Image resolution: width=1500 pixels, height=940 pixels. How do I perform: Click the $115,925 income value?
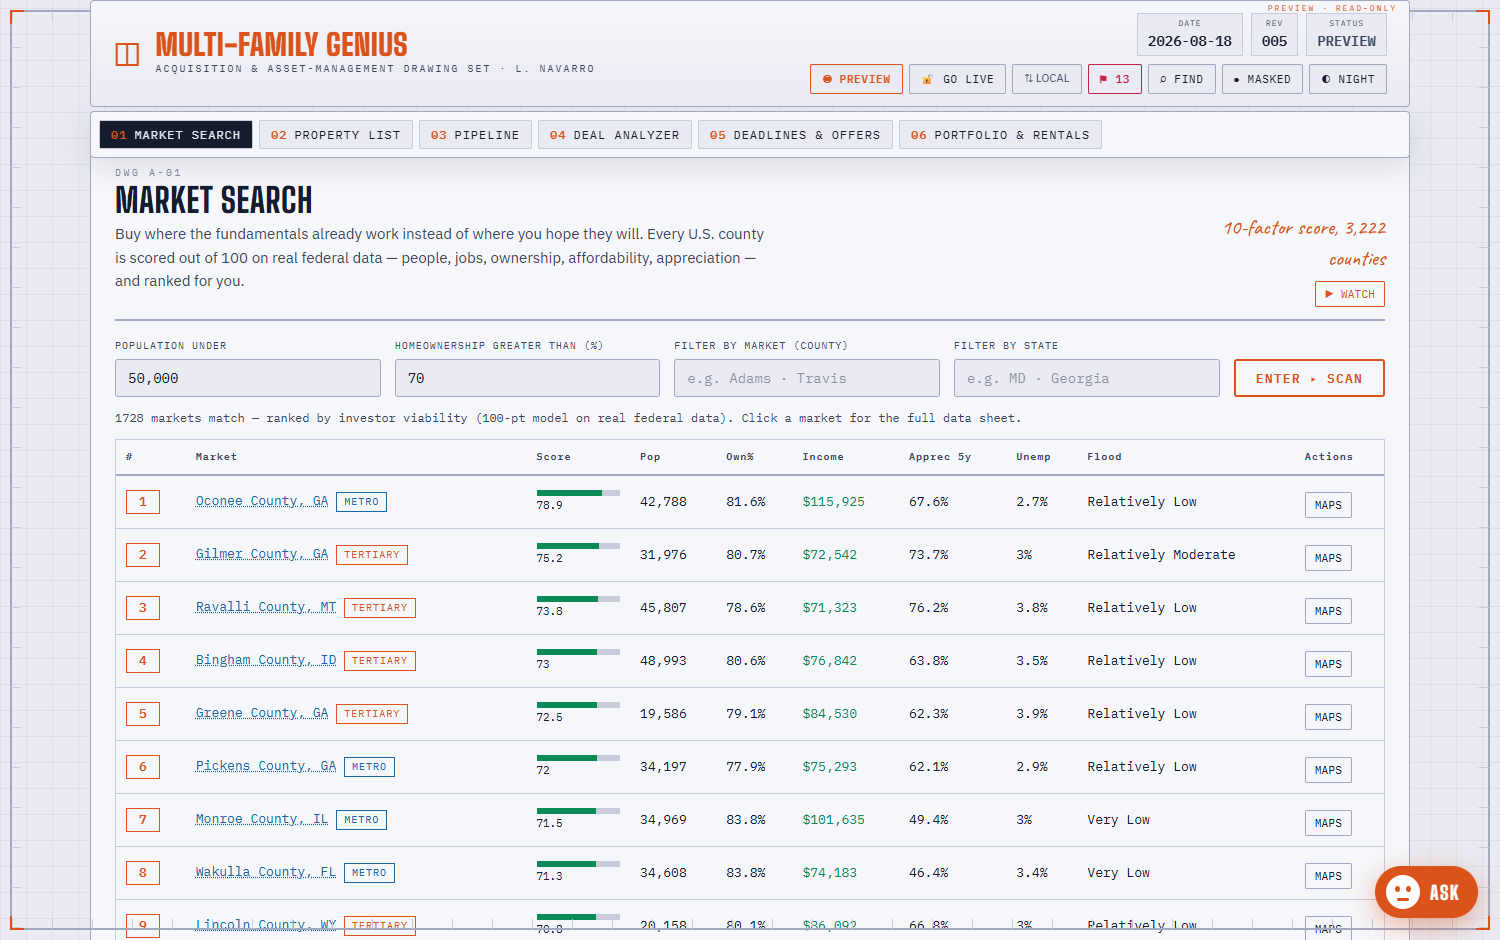pos(833,502)
